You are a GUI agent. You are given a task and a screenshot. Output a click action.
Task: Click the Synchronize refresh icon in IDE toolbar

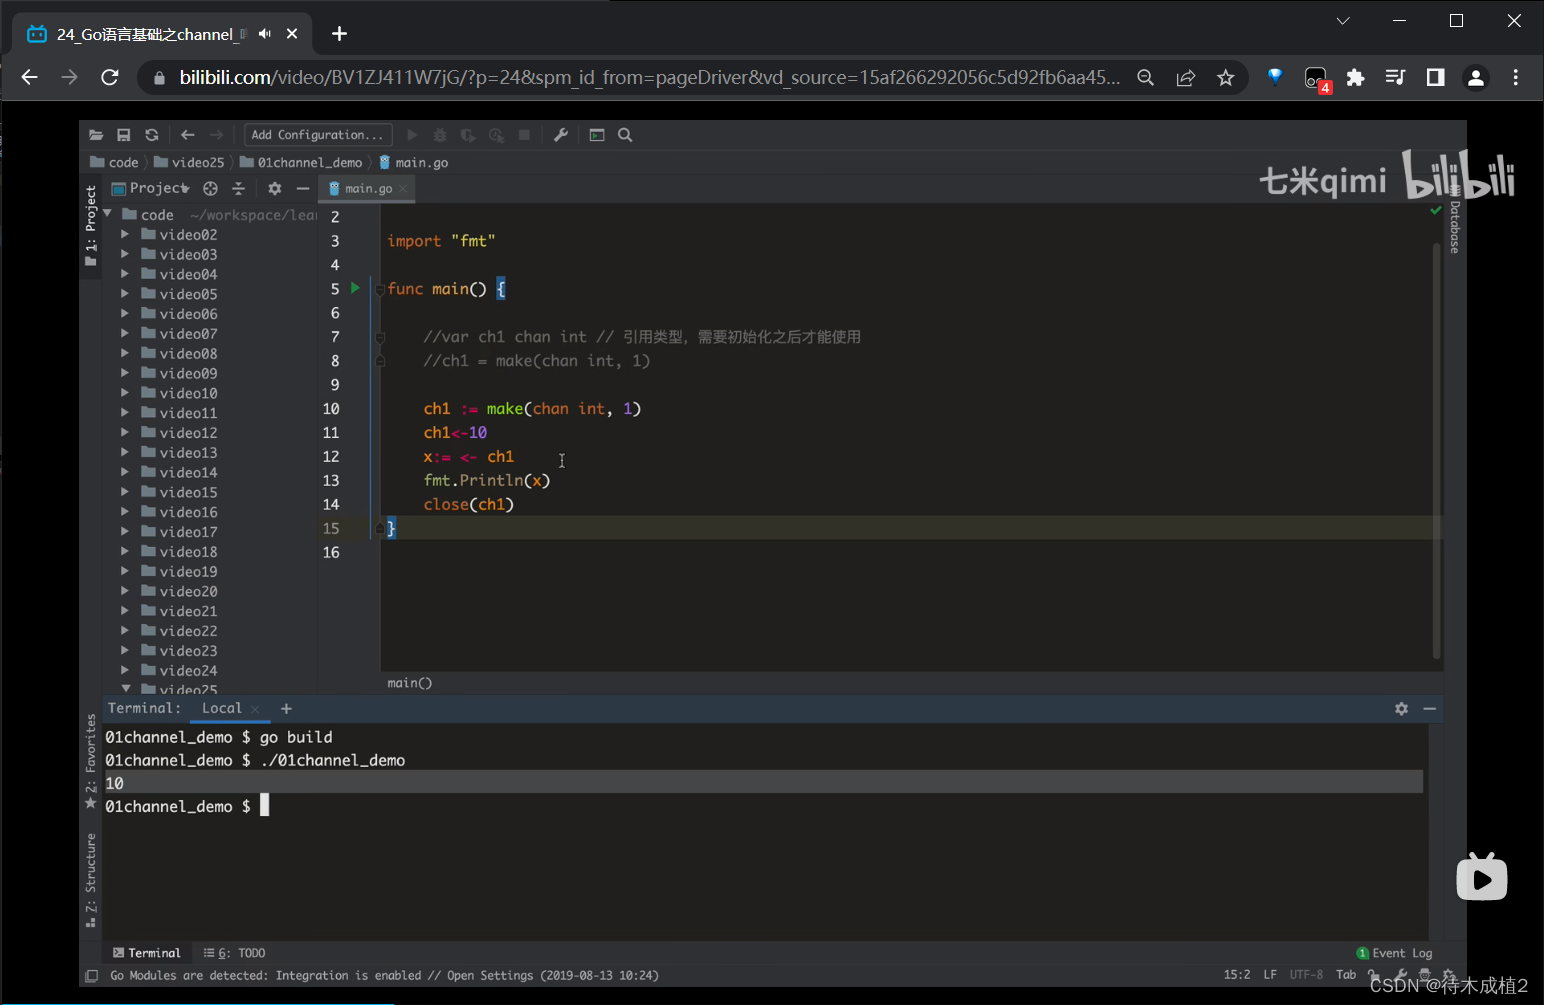coord(152,135)
